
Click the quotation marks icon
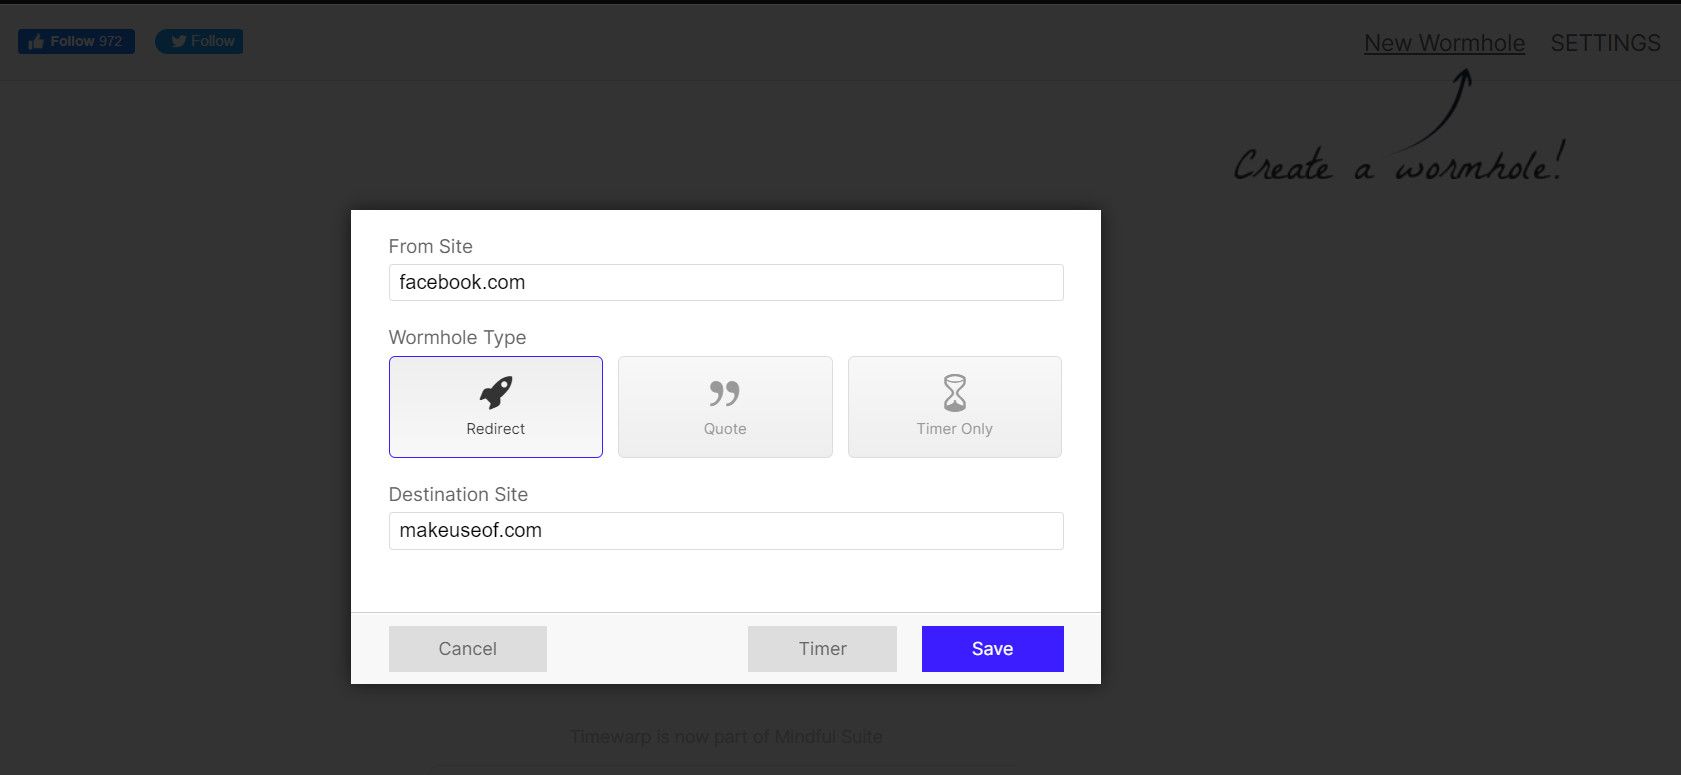(x=725, y=393)
